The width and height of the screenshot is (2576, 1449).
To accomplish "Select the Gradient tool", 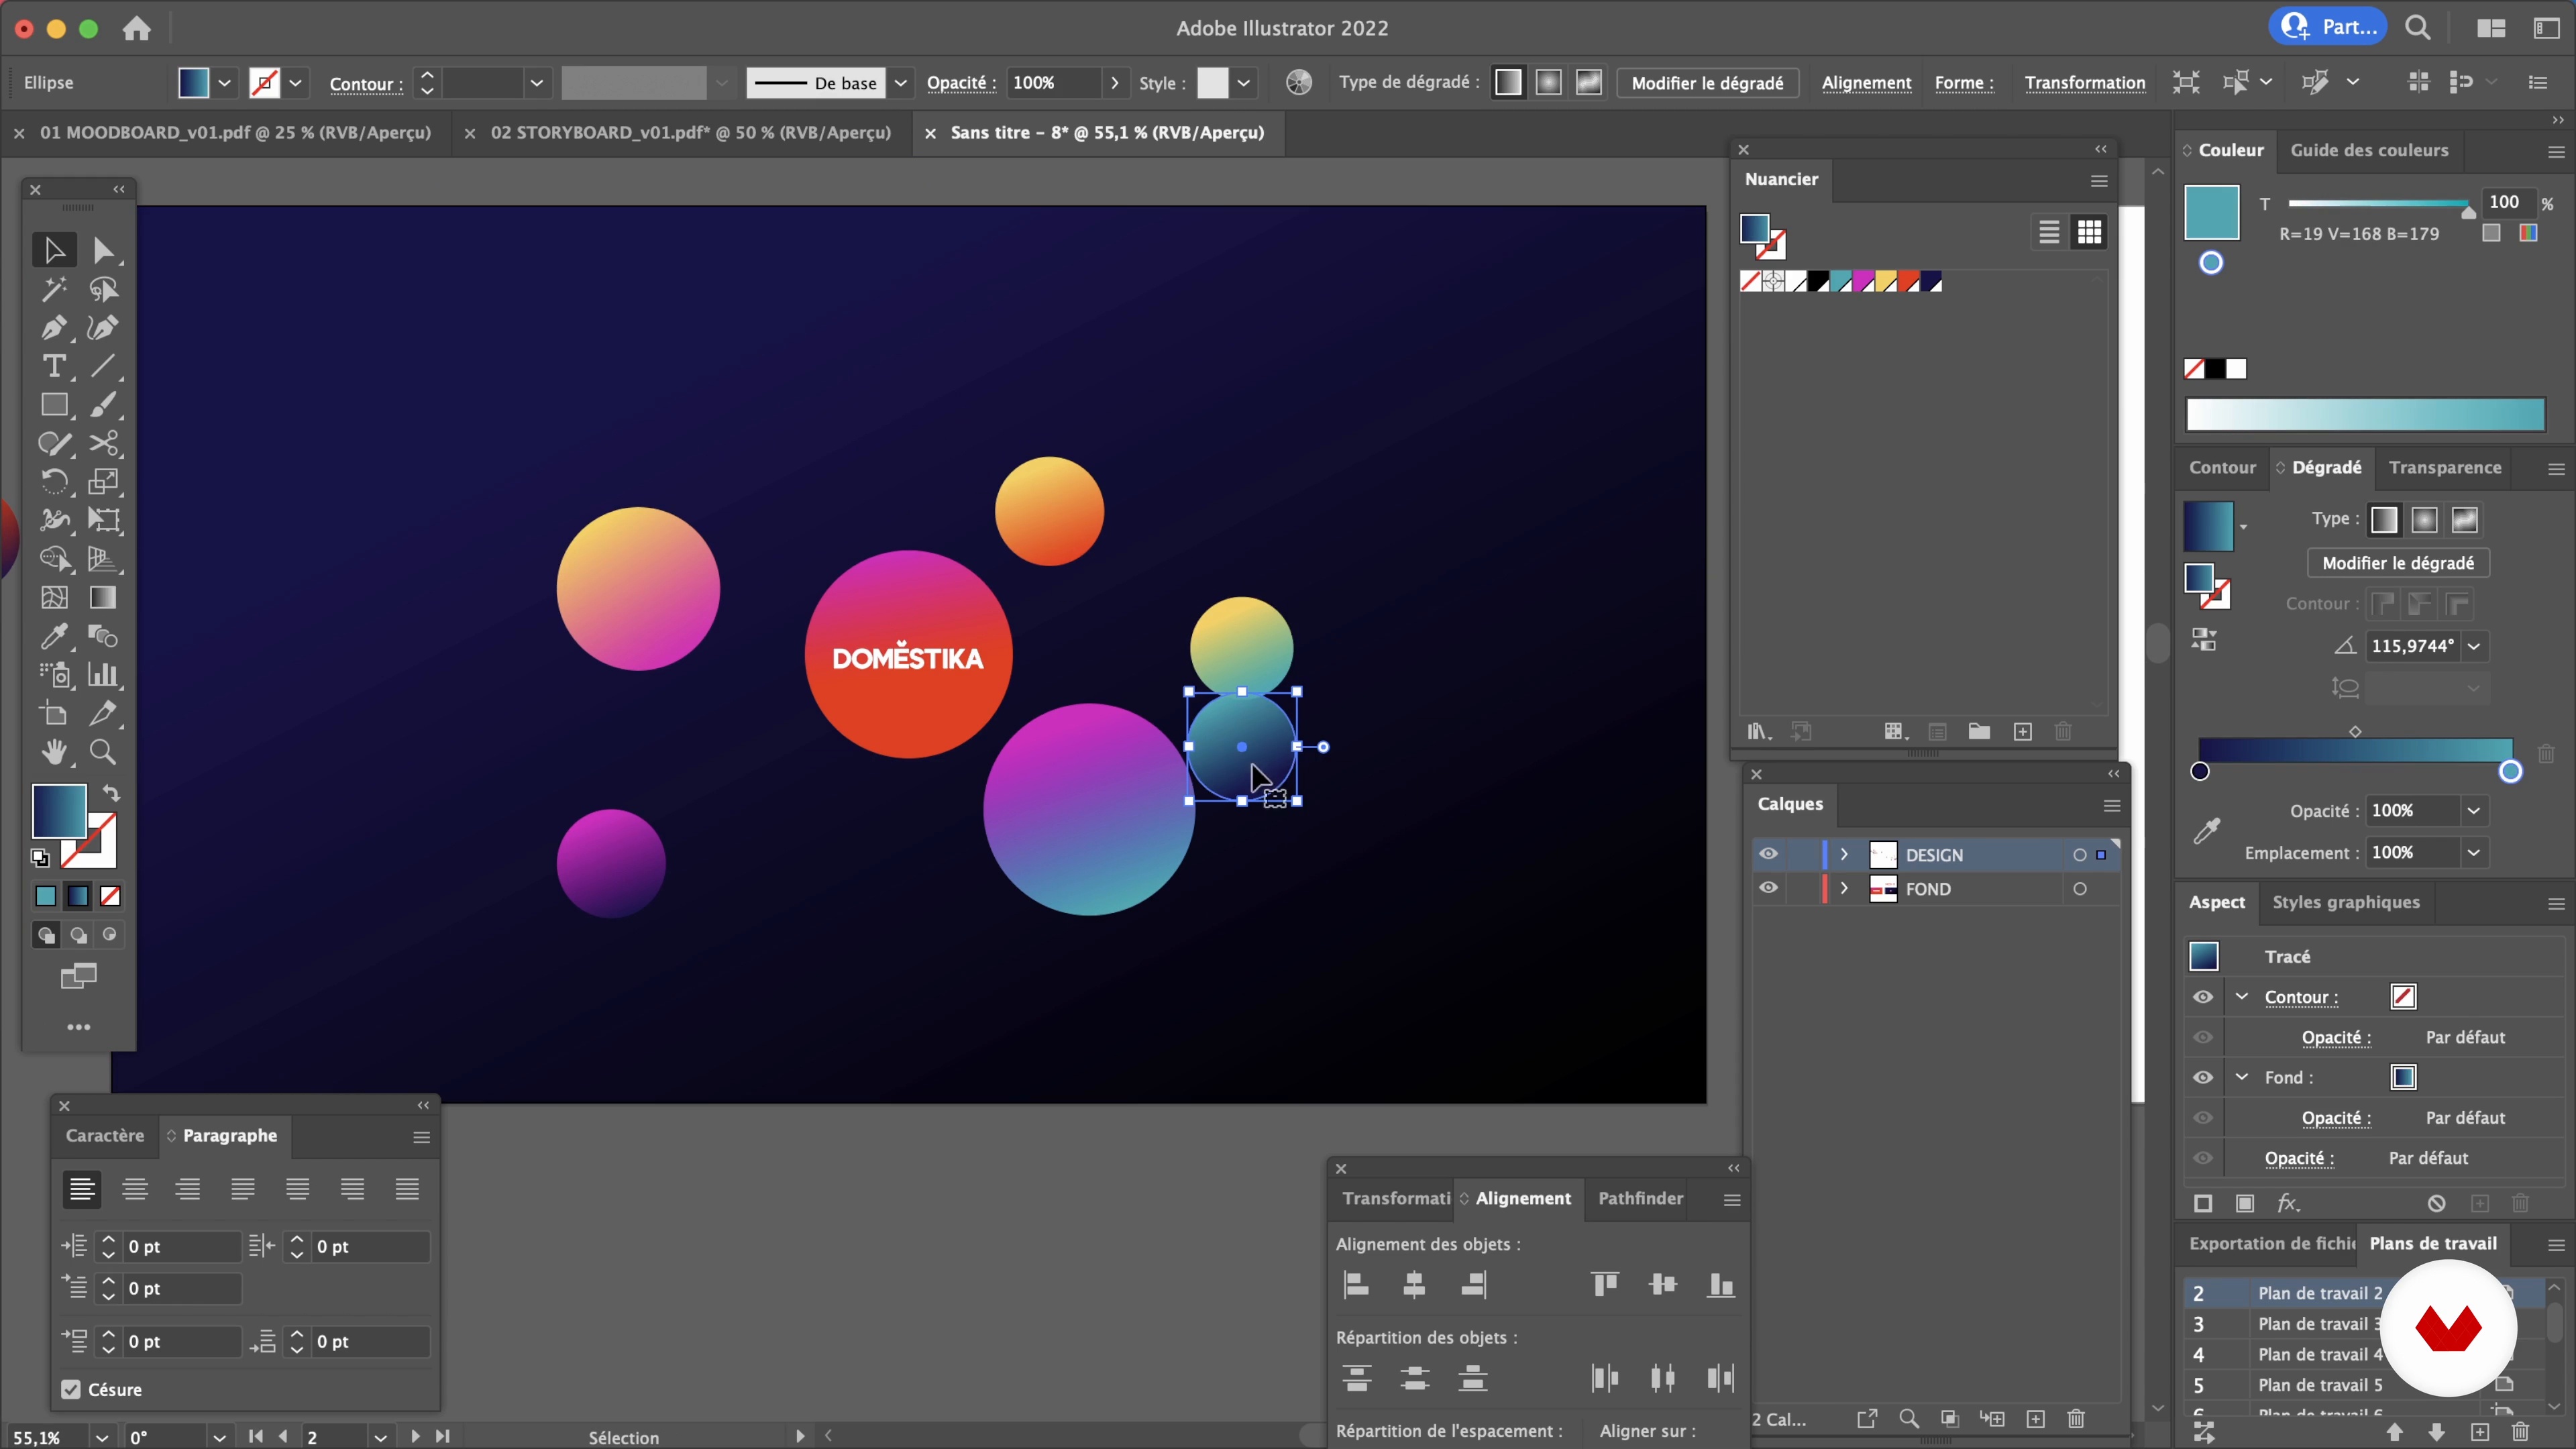I will (x=103, y=598).
